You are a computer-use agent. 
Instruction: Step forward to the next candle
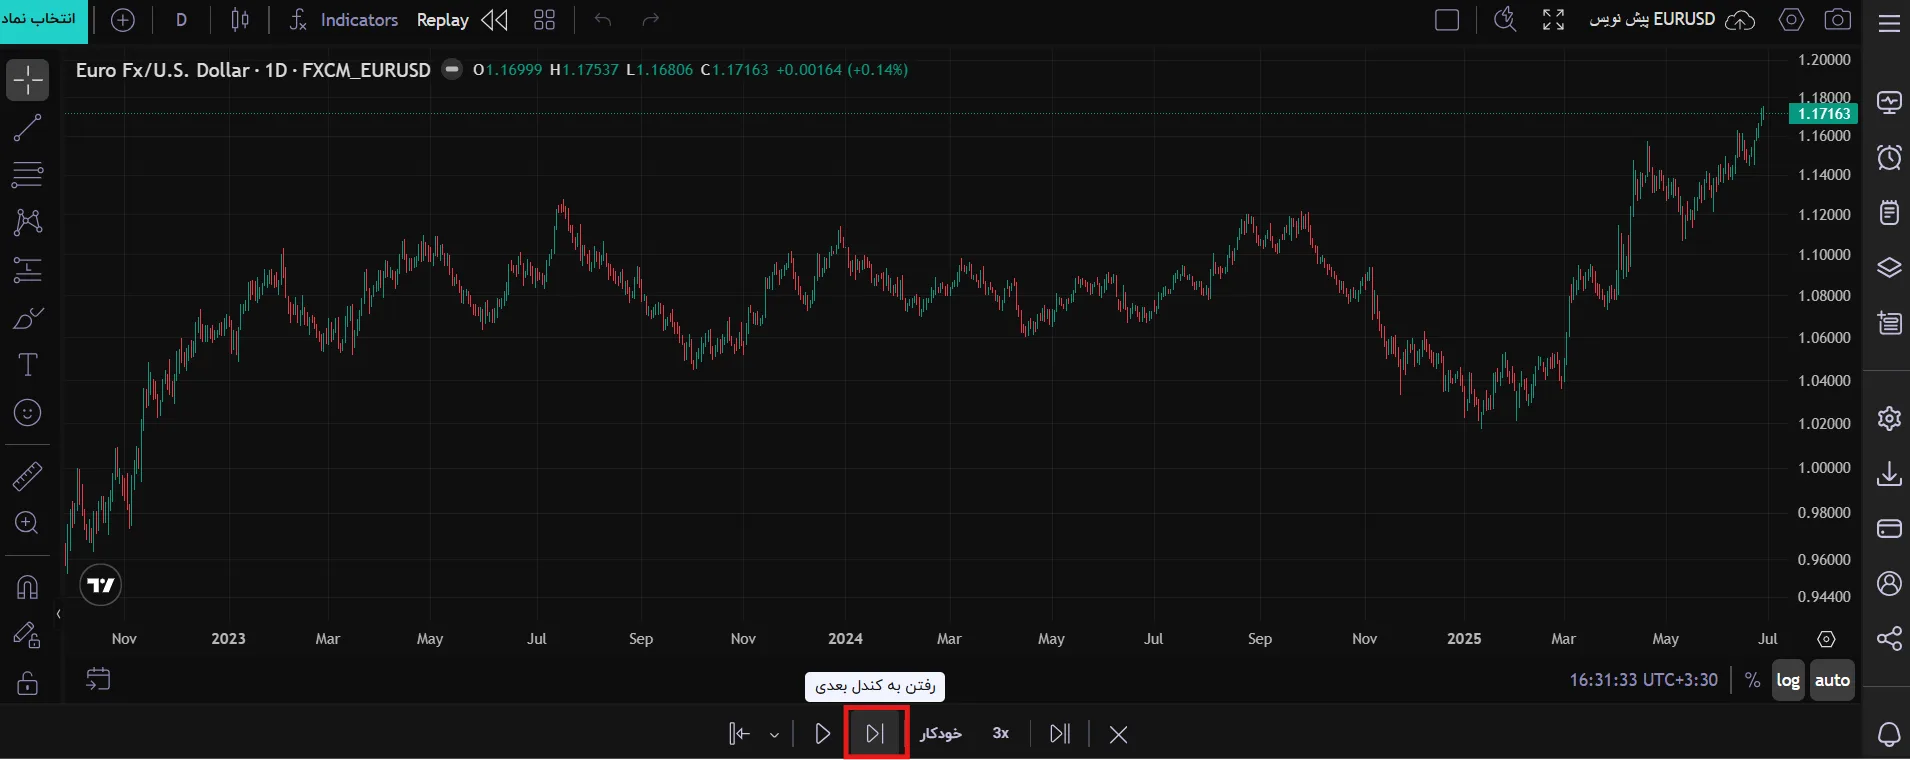(875, 734)
